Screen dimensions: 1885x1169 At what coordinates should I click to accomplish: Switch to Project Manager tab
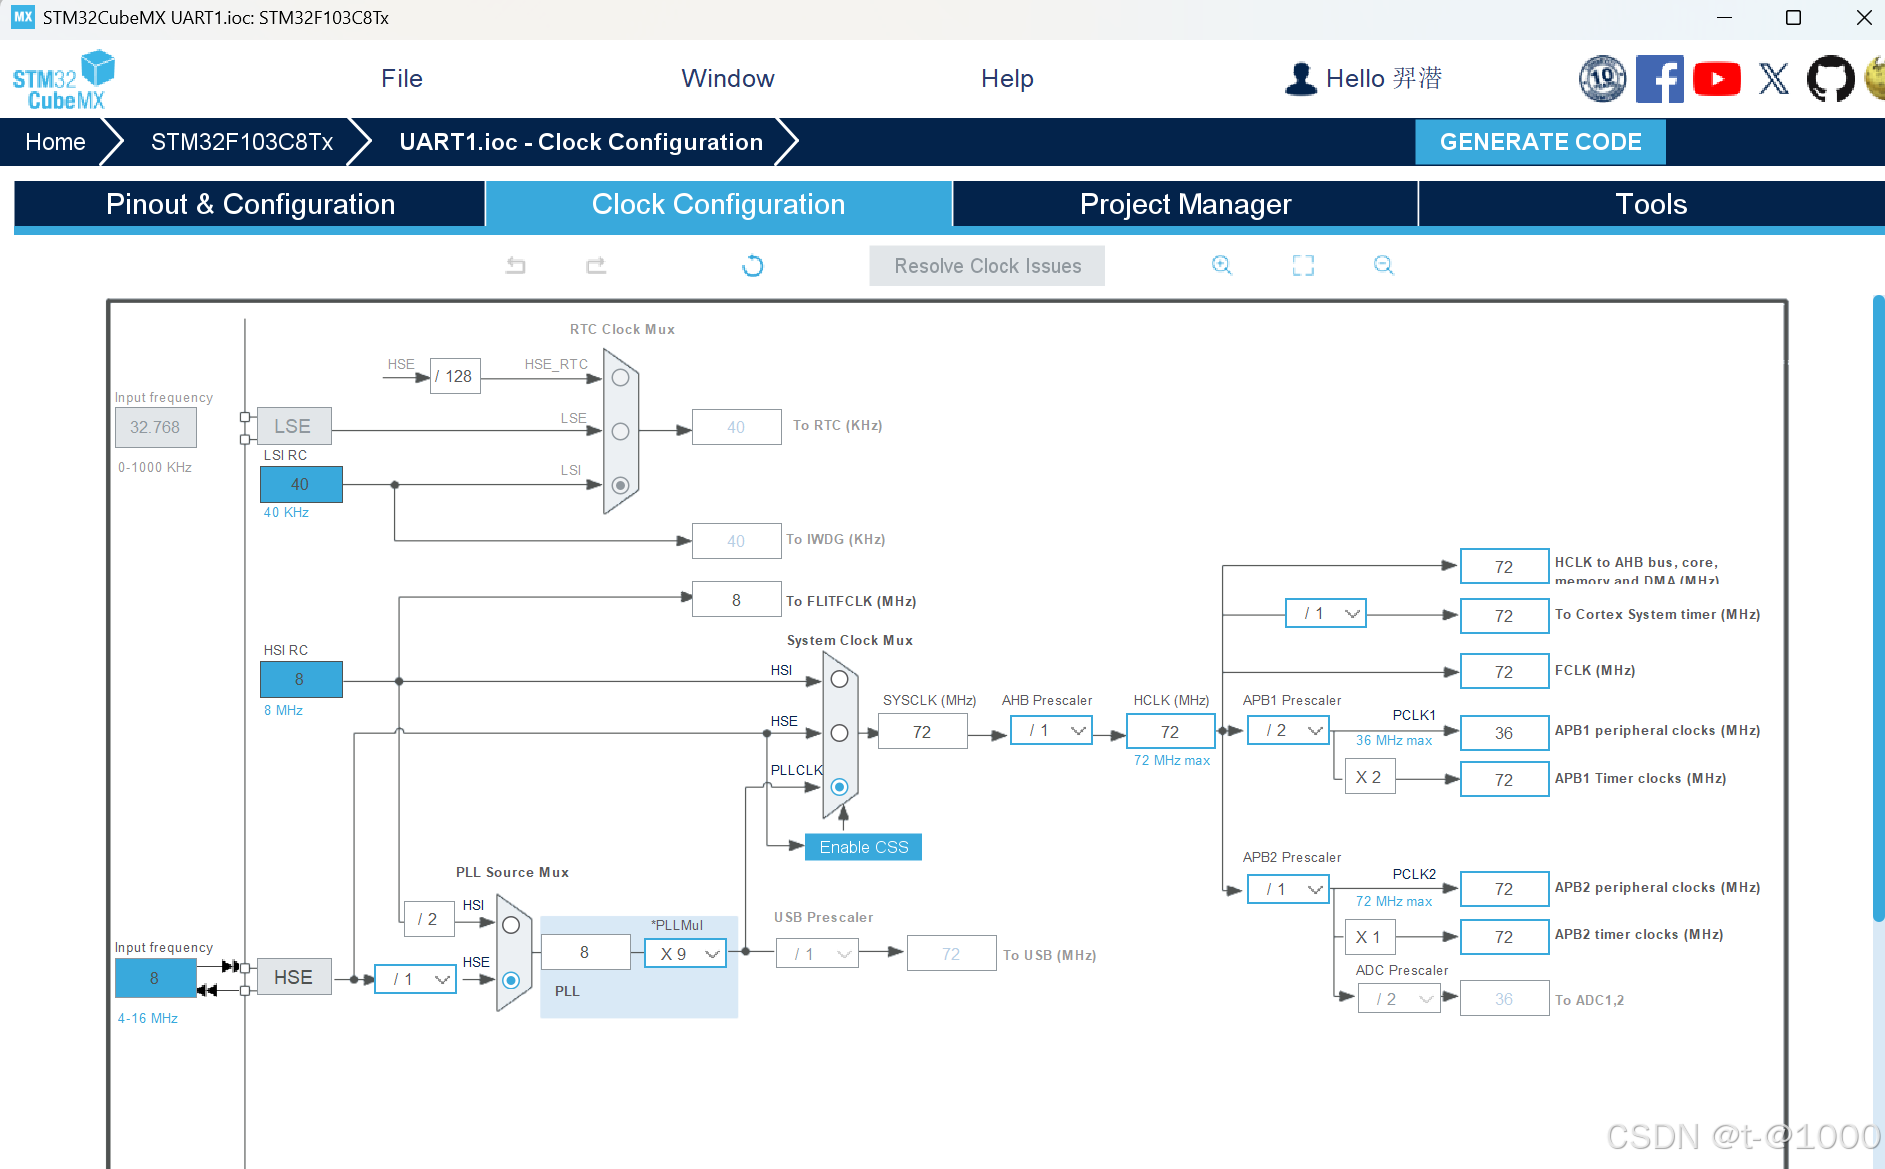[x=1185, y=204]
